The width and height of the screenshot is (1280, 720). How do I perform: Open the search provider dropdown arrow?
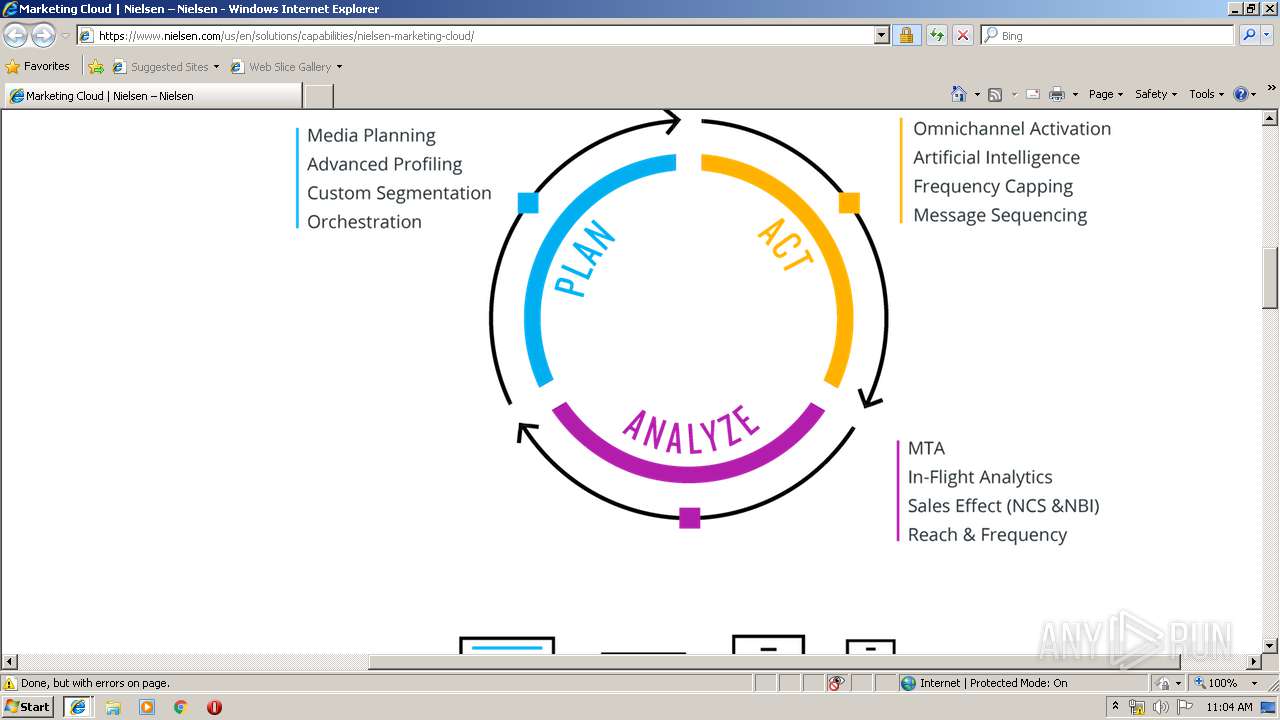click(x=1269, y=35)
